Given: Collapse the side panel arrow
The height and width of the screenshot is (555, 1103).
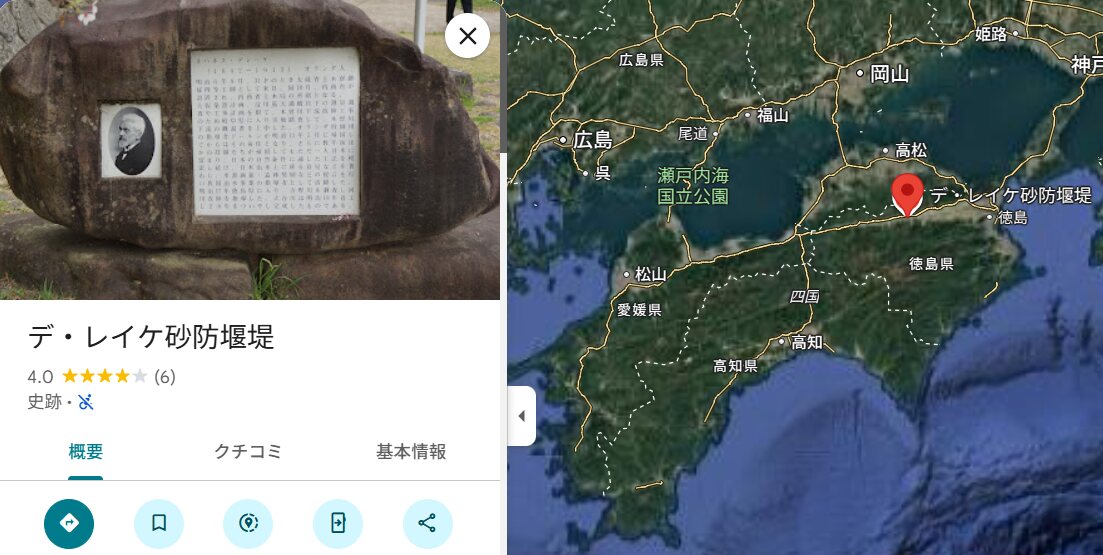Looking at the screenshot, I should [x=521, y=416].
